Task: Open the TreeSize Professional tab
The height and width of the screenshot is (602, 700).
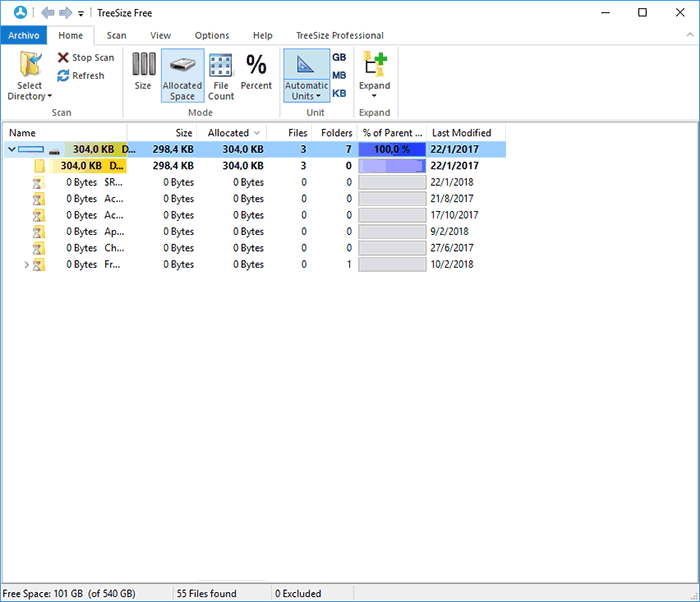Action: click(x=340, y=35)
